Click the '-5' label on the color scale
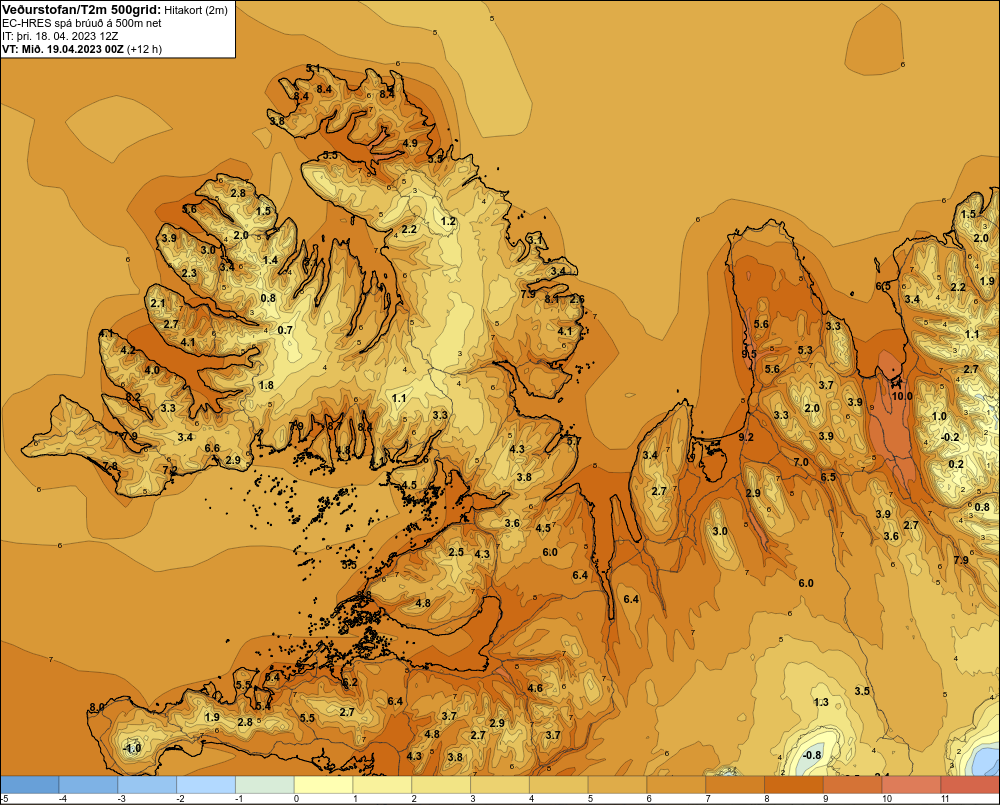1000x805 pixels. pyautogui.click(x=4, y=799)
